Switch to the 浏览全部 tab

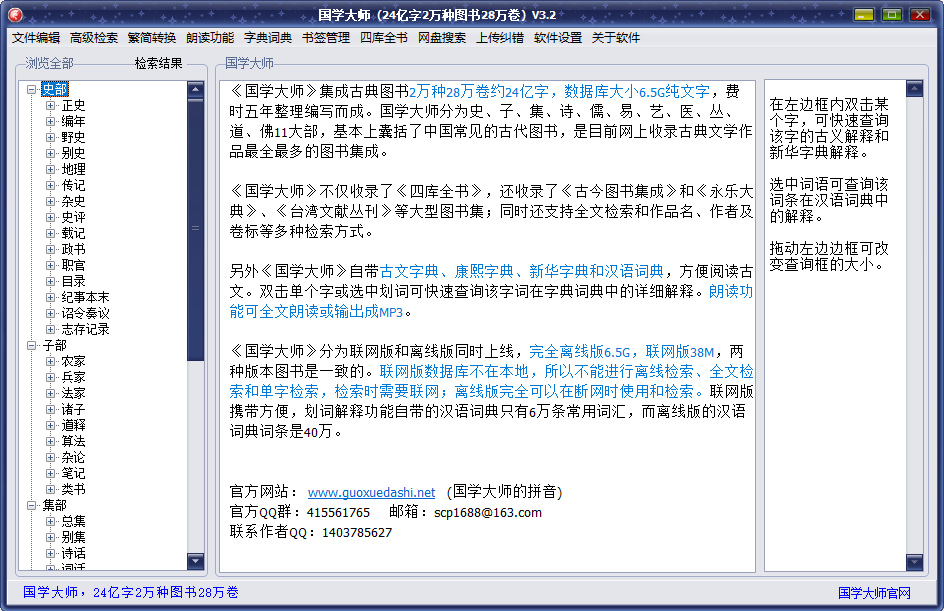[x=49, y=63]
